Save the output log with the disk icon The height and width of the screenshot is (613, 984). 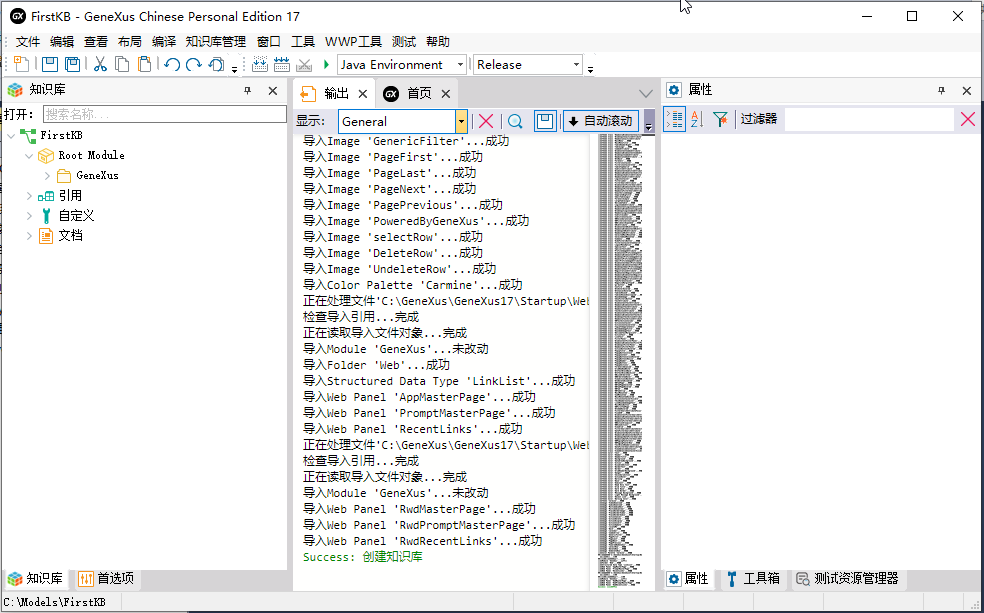tap(545, 121)
